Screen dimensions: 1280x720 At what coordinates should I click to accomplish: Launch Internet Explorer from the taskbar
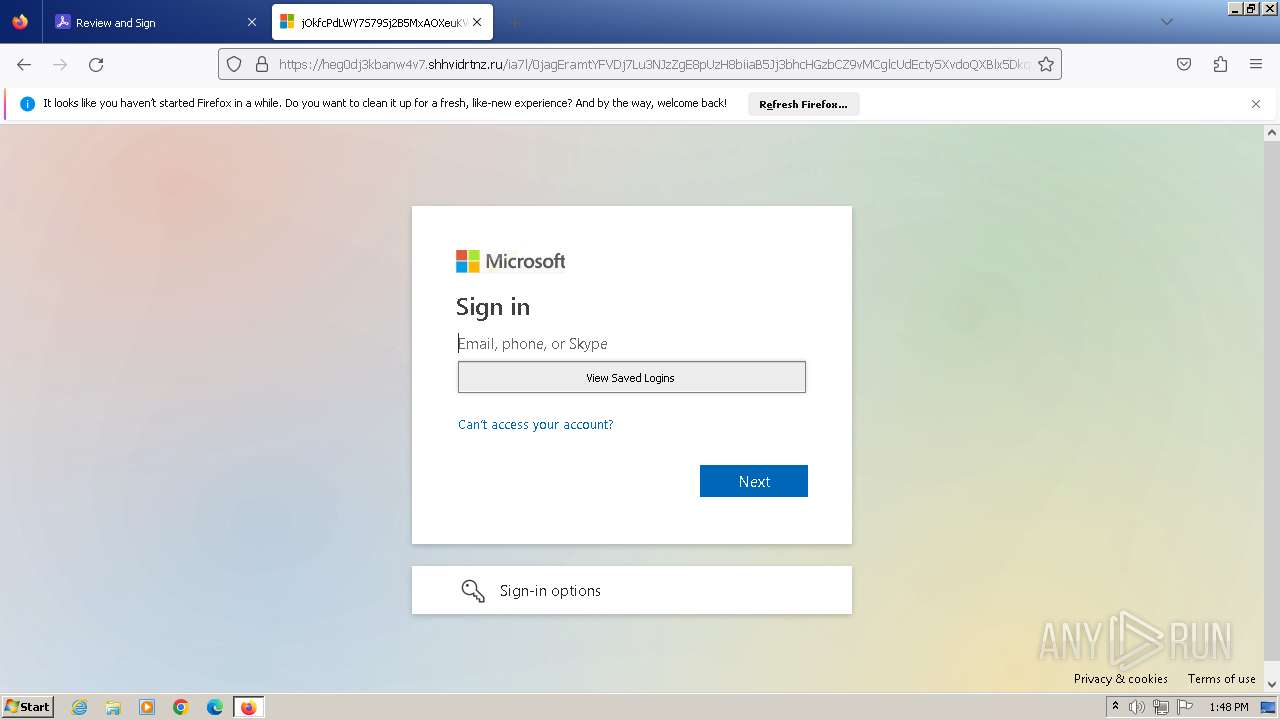pos(80,707)
